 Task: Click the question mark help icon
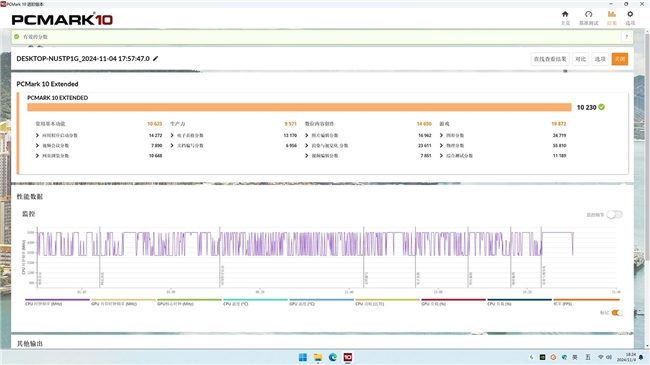pyautogui.click(x=626, y=37)
